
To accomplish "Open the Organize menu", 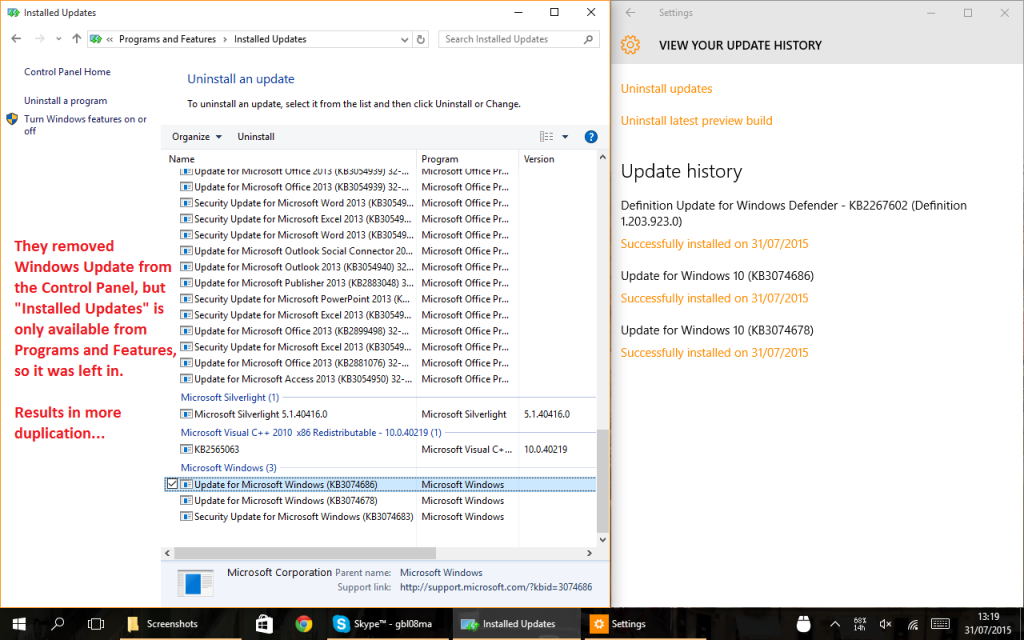I will pyautogui.click(x=197, y=136).
